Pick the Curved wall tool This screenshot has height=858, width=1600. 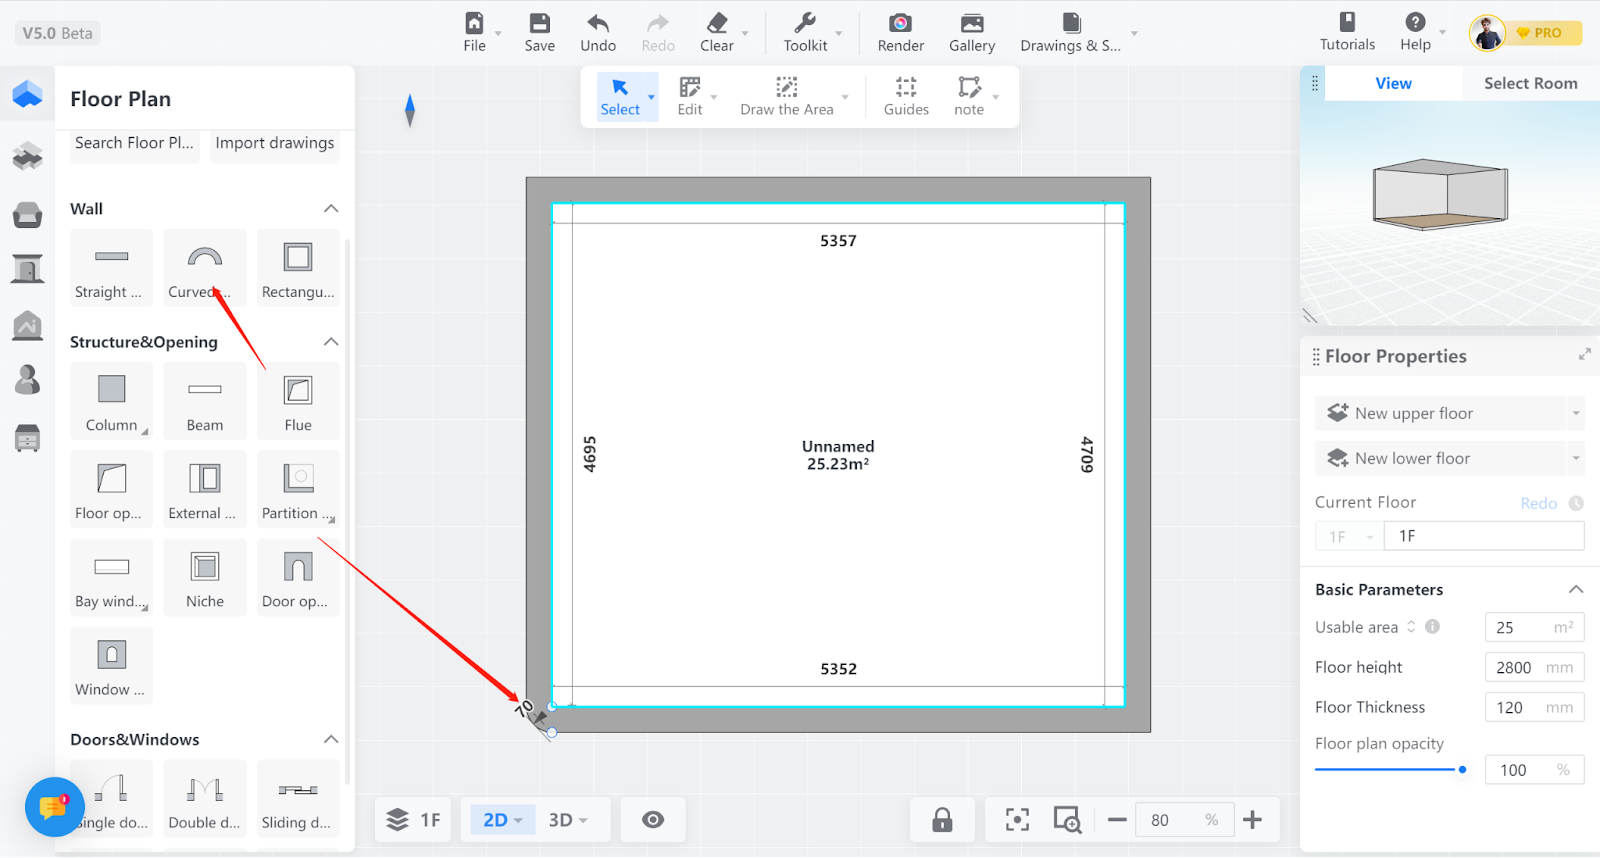tap(204, 267)
